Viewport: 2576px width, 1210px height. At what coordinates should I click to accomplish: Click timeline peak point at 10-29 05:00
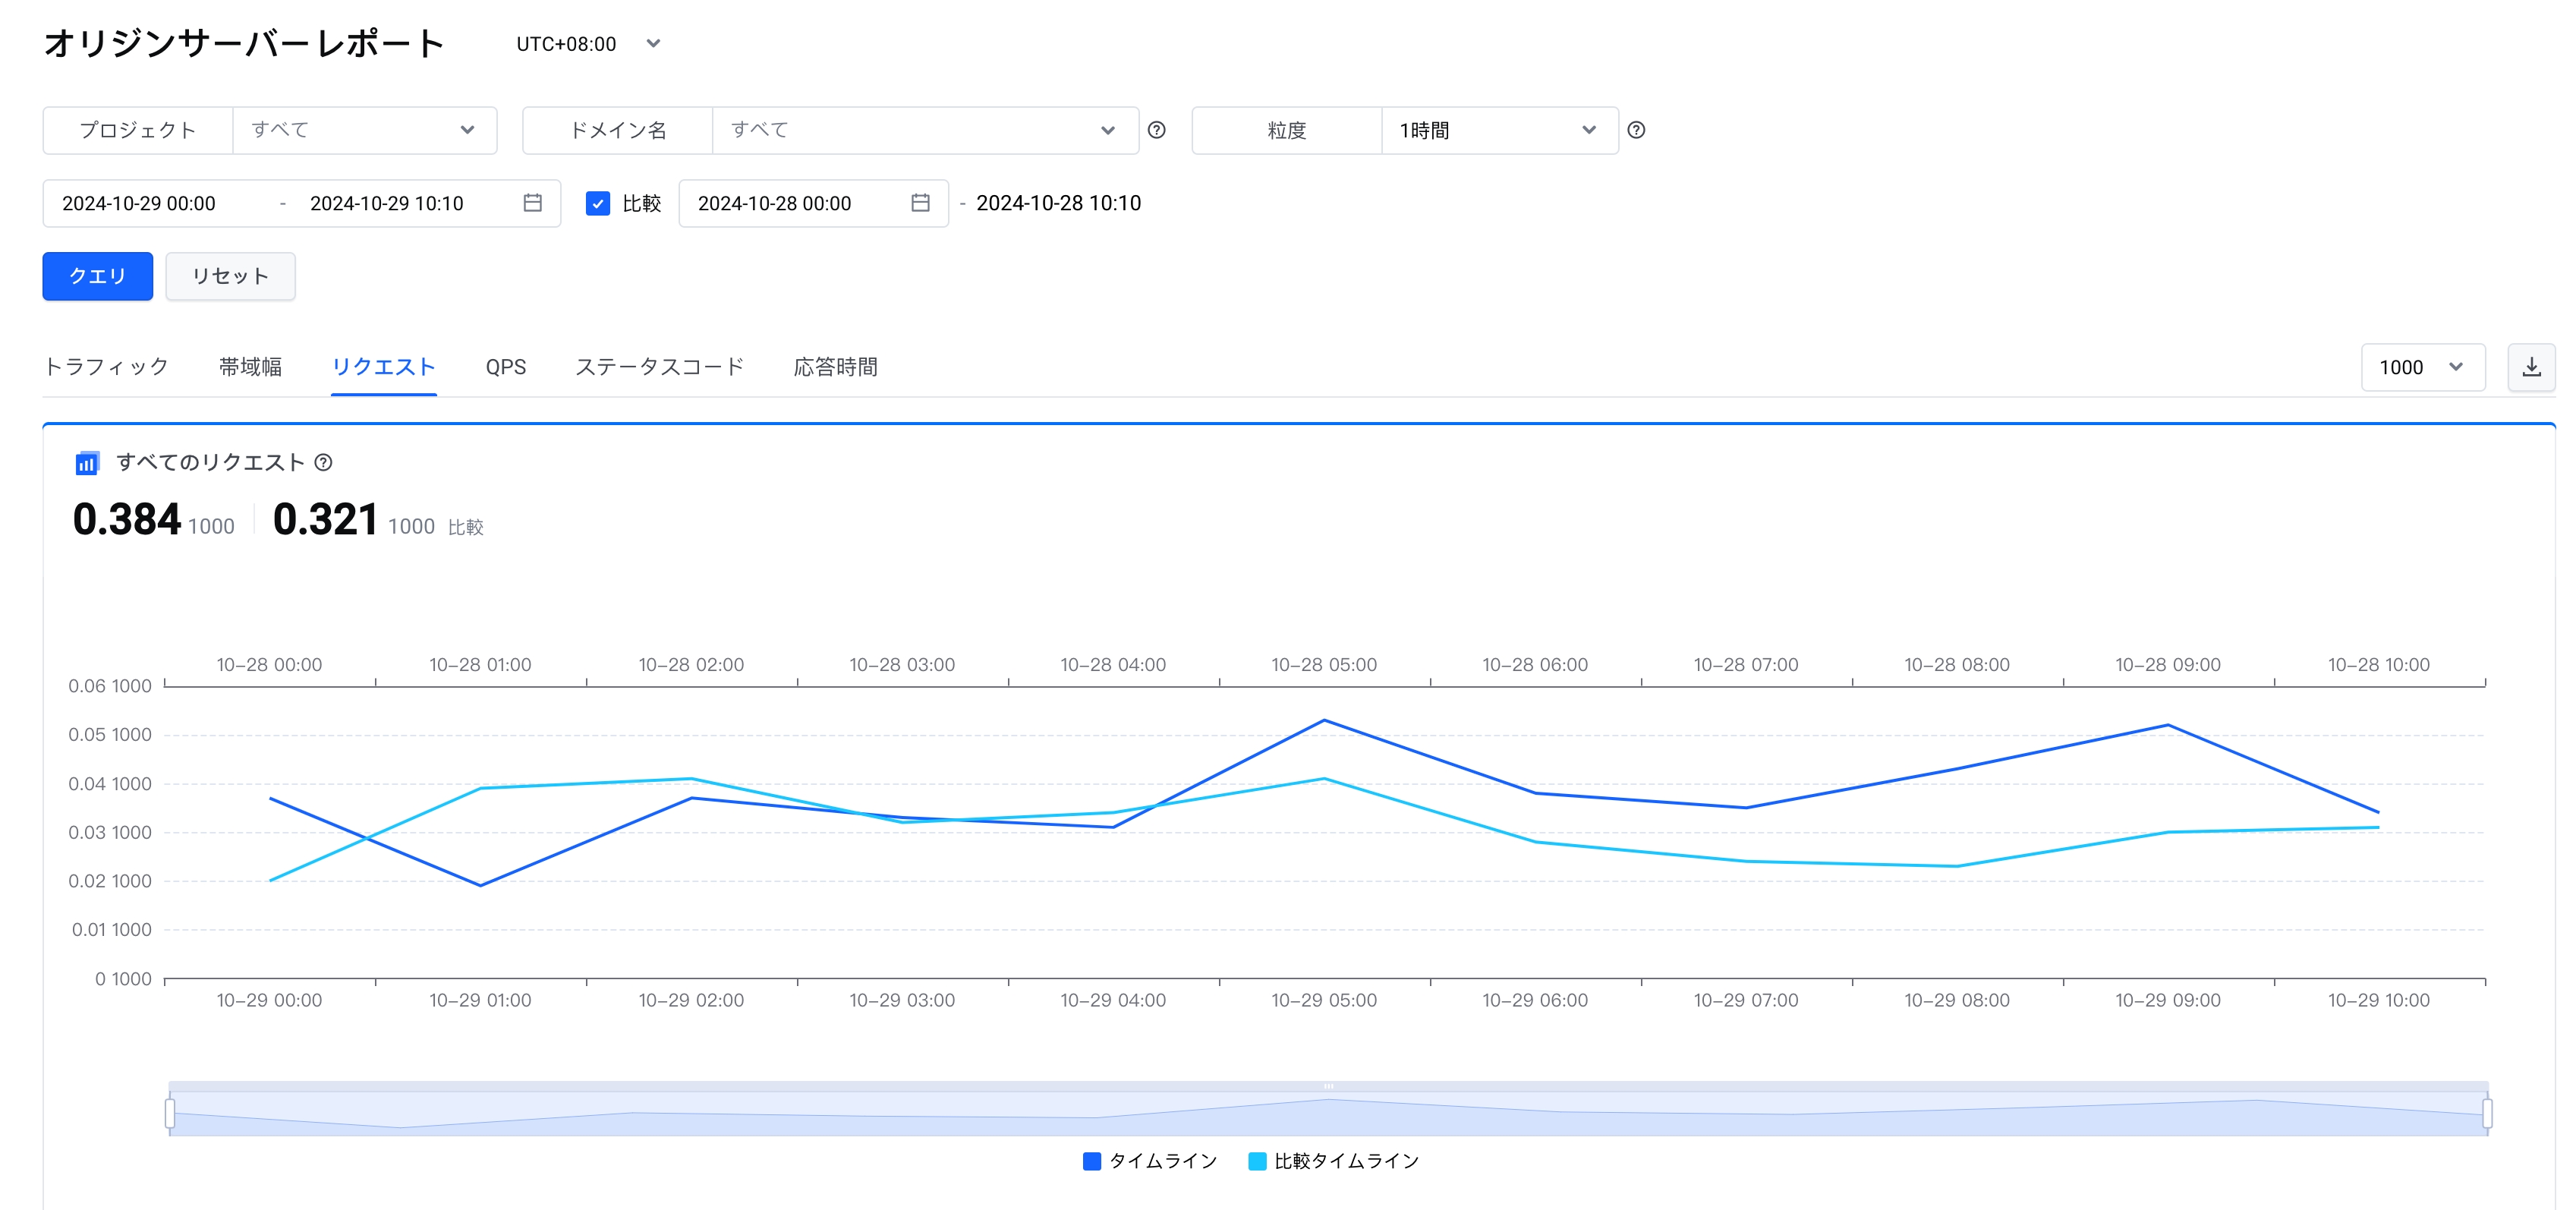(x=1324, y=720)
